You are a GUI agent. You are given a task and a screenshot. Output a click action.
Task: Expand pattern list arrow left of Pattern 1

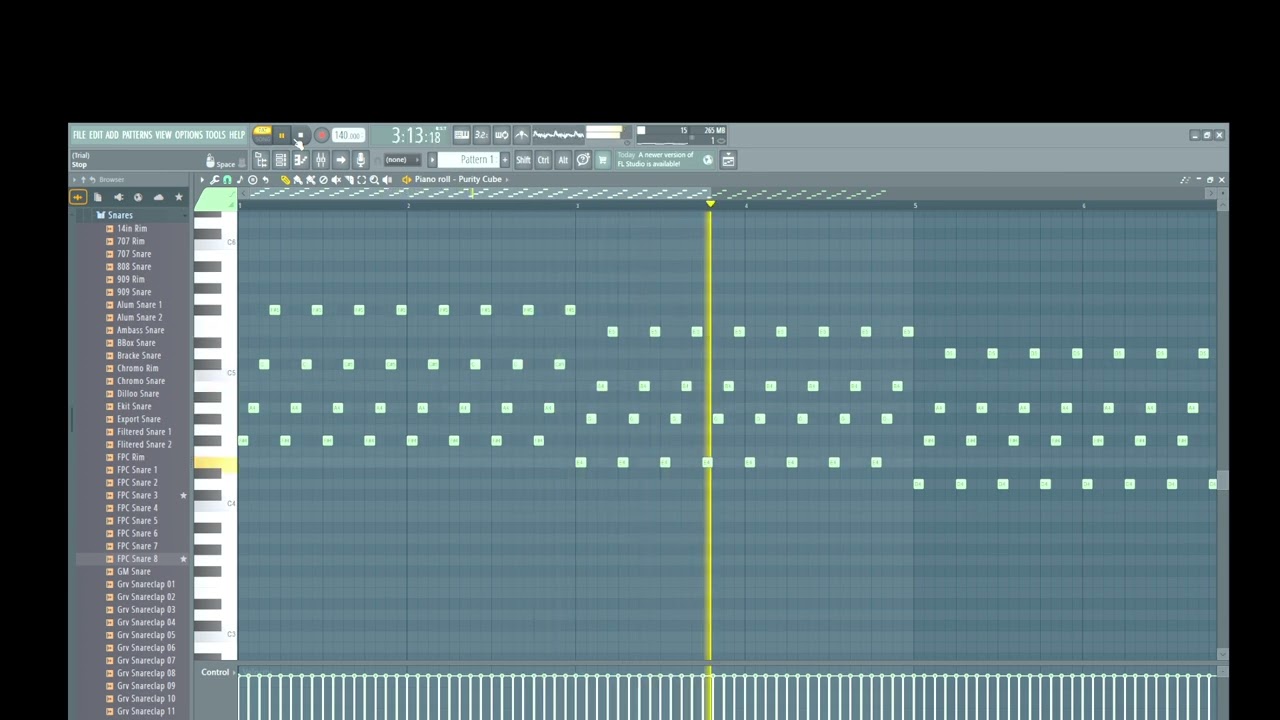432,160
